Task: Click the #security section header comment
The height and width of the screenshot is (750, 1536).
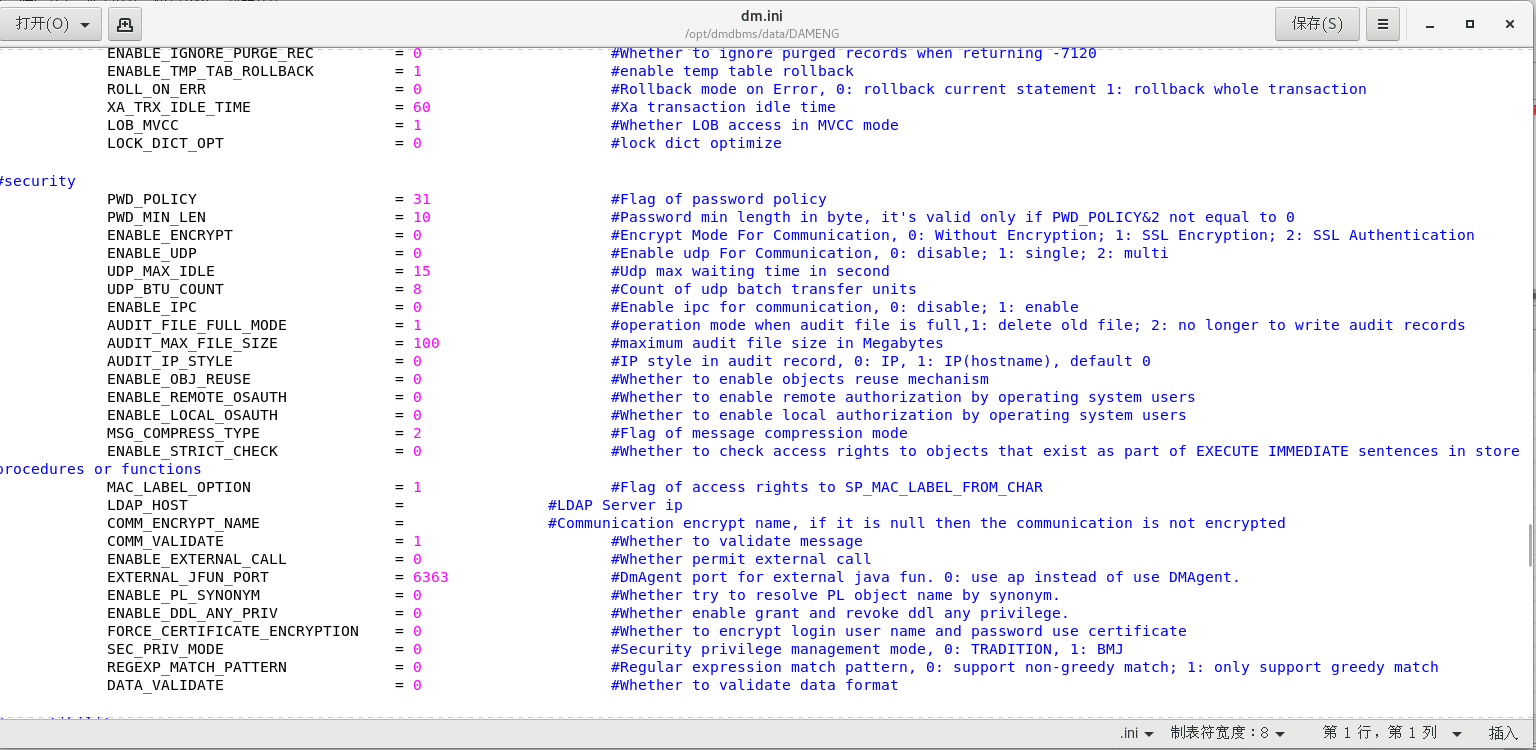Action: [x=38, y=181]
